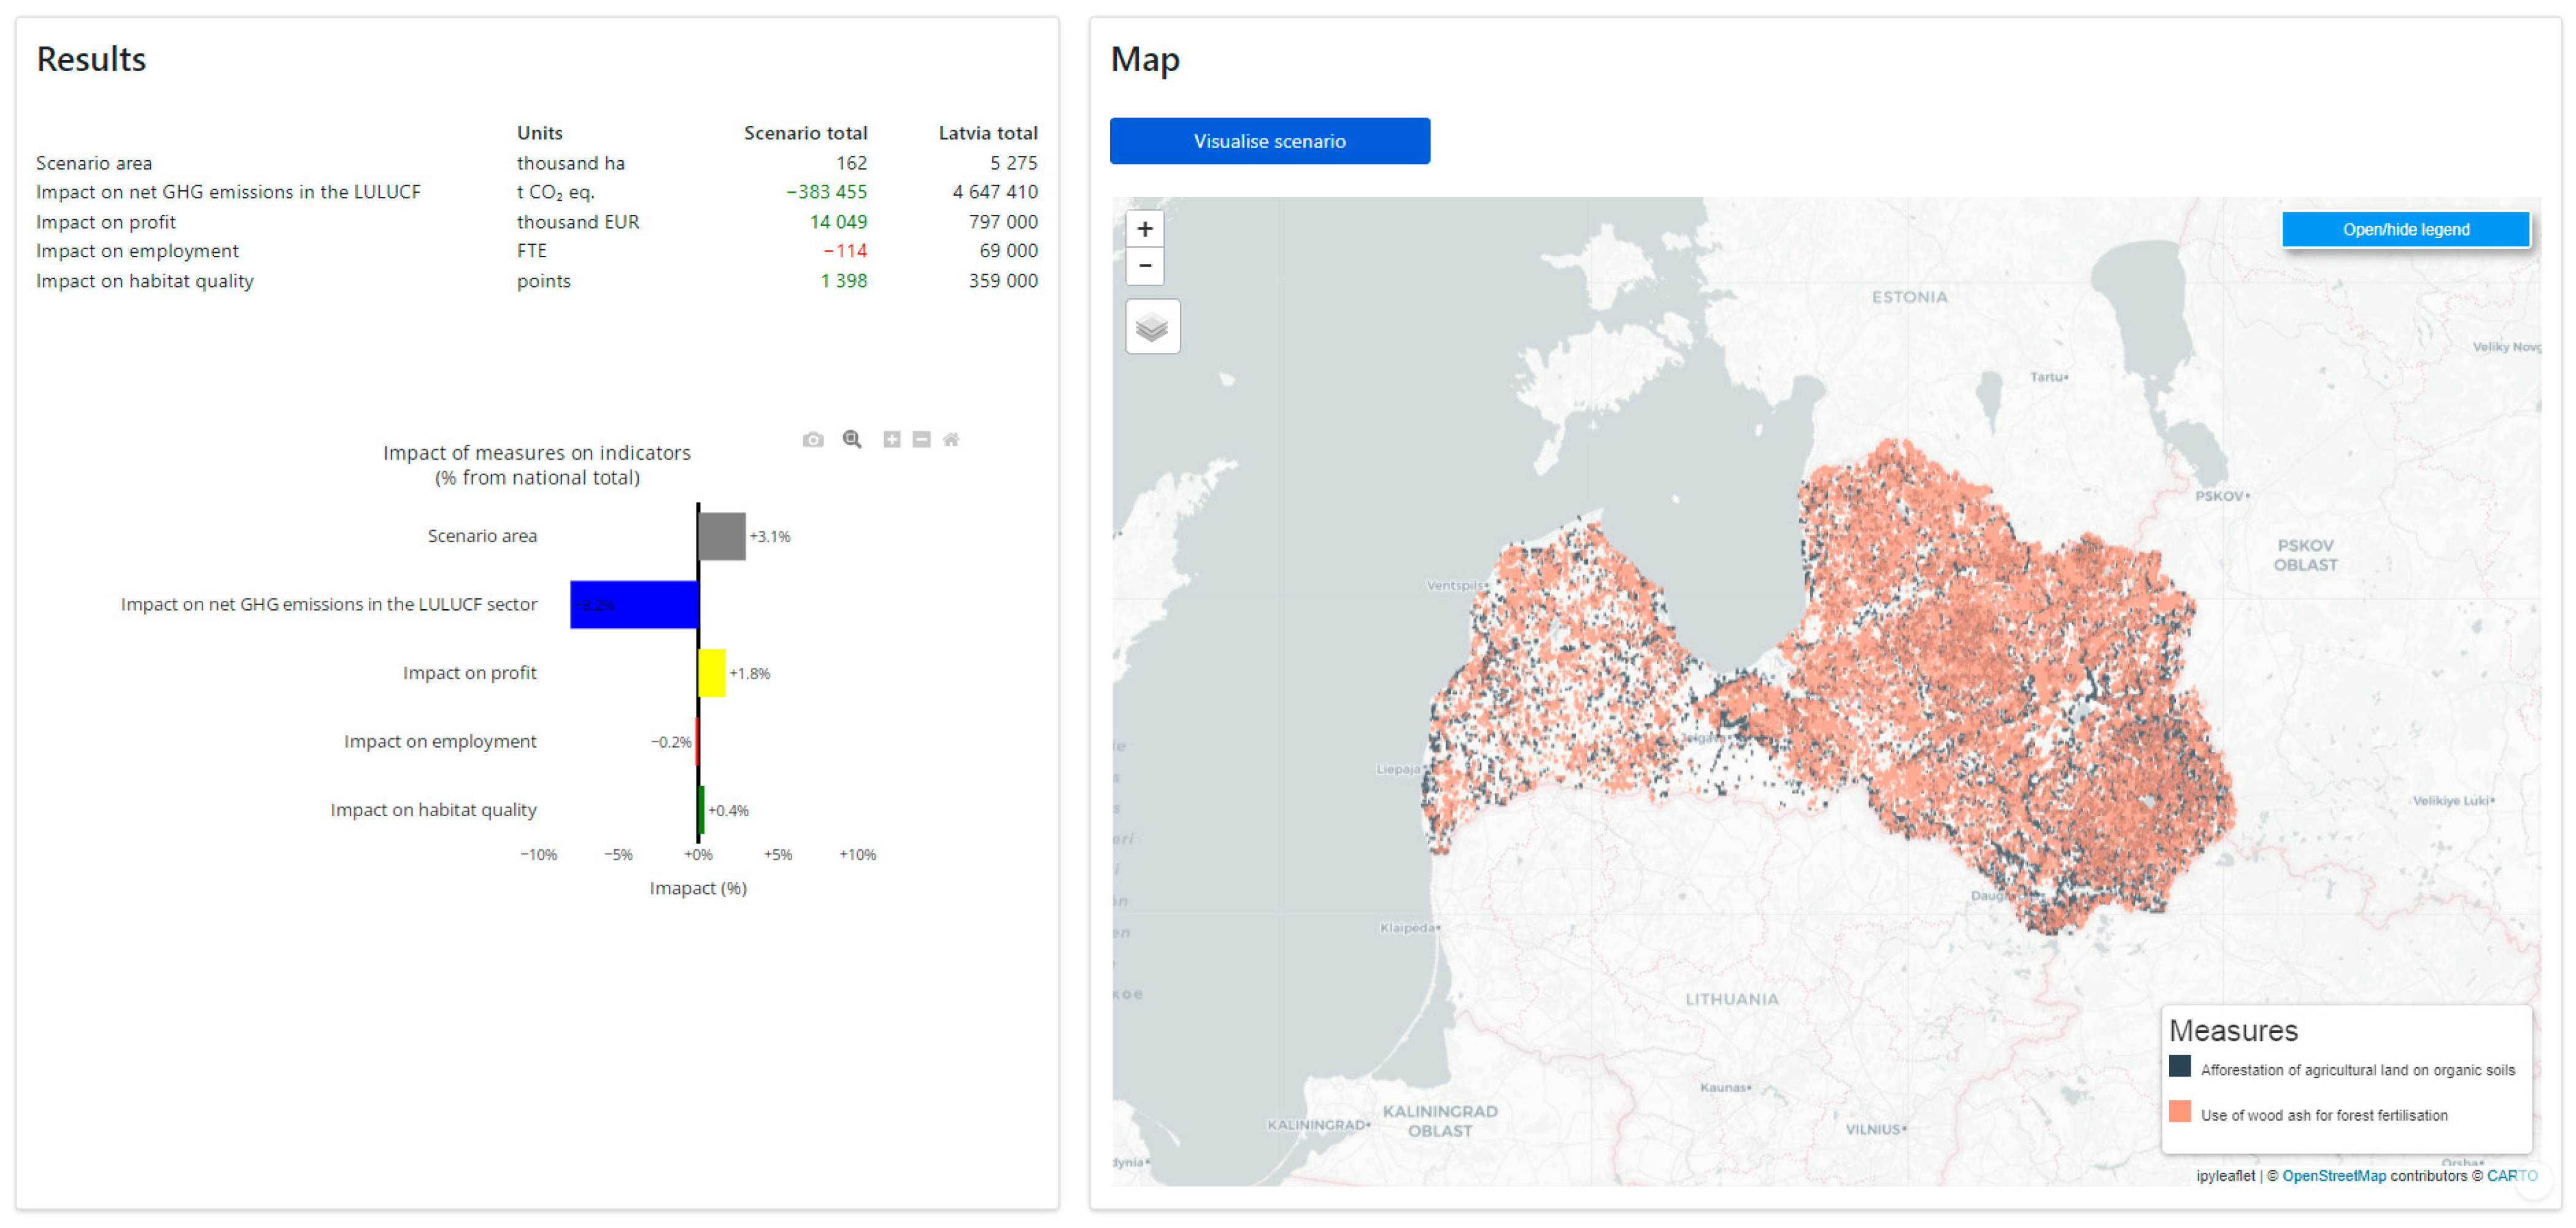Click the 'PSKOV OBLAST' label on the map
This screenshot has width=2576, height=1228.
2305,555
